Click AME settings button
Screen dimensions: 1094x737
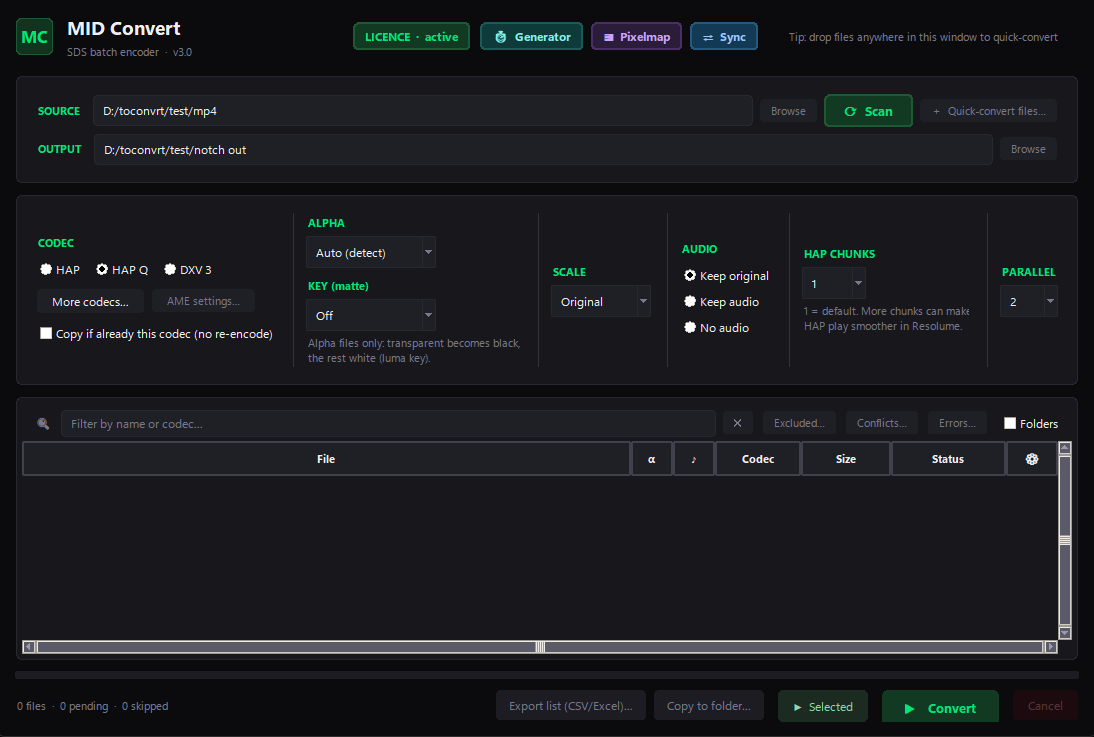[203, 301]
